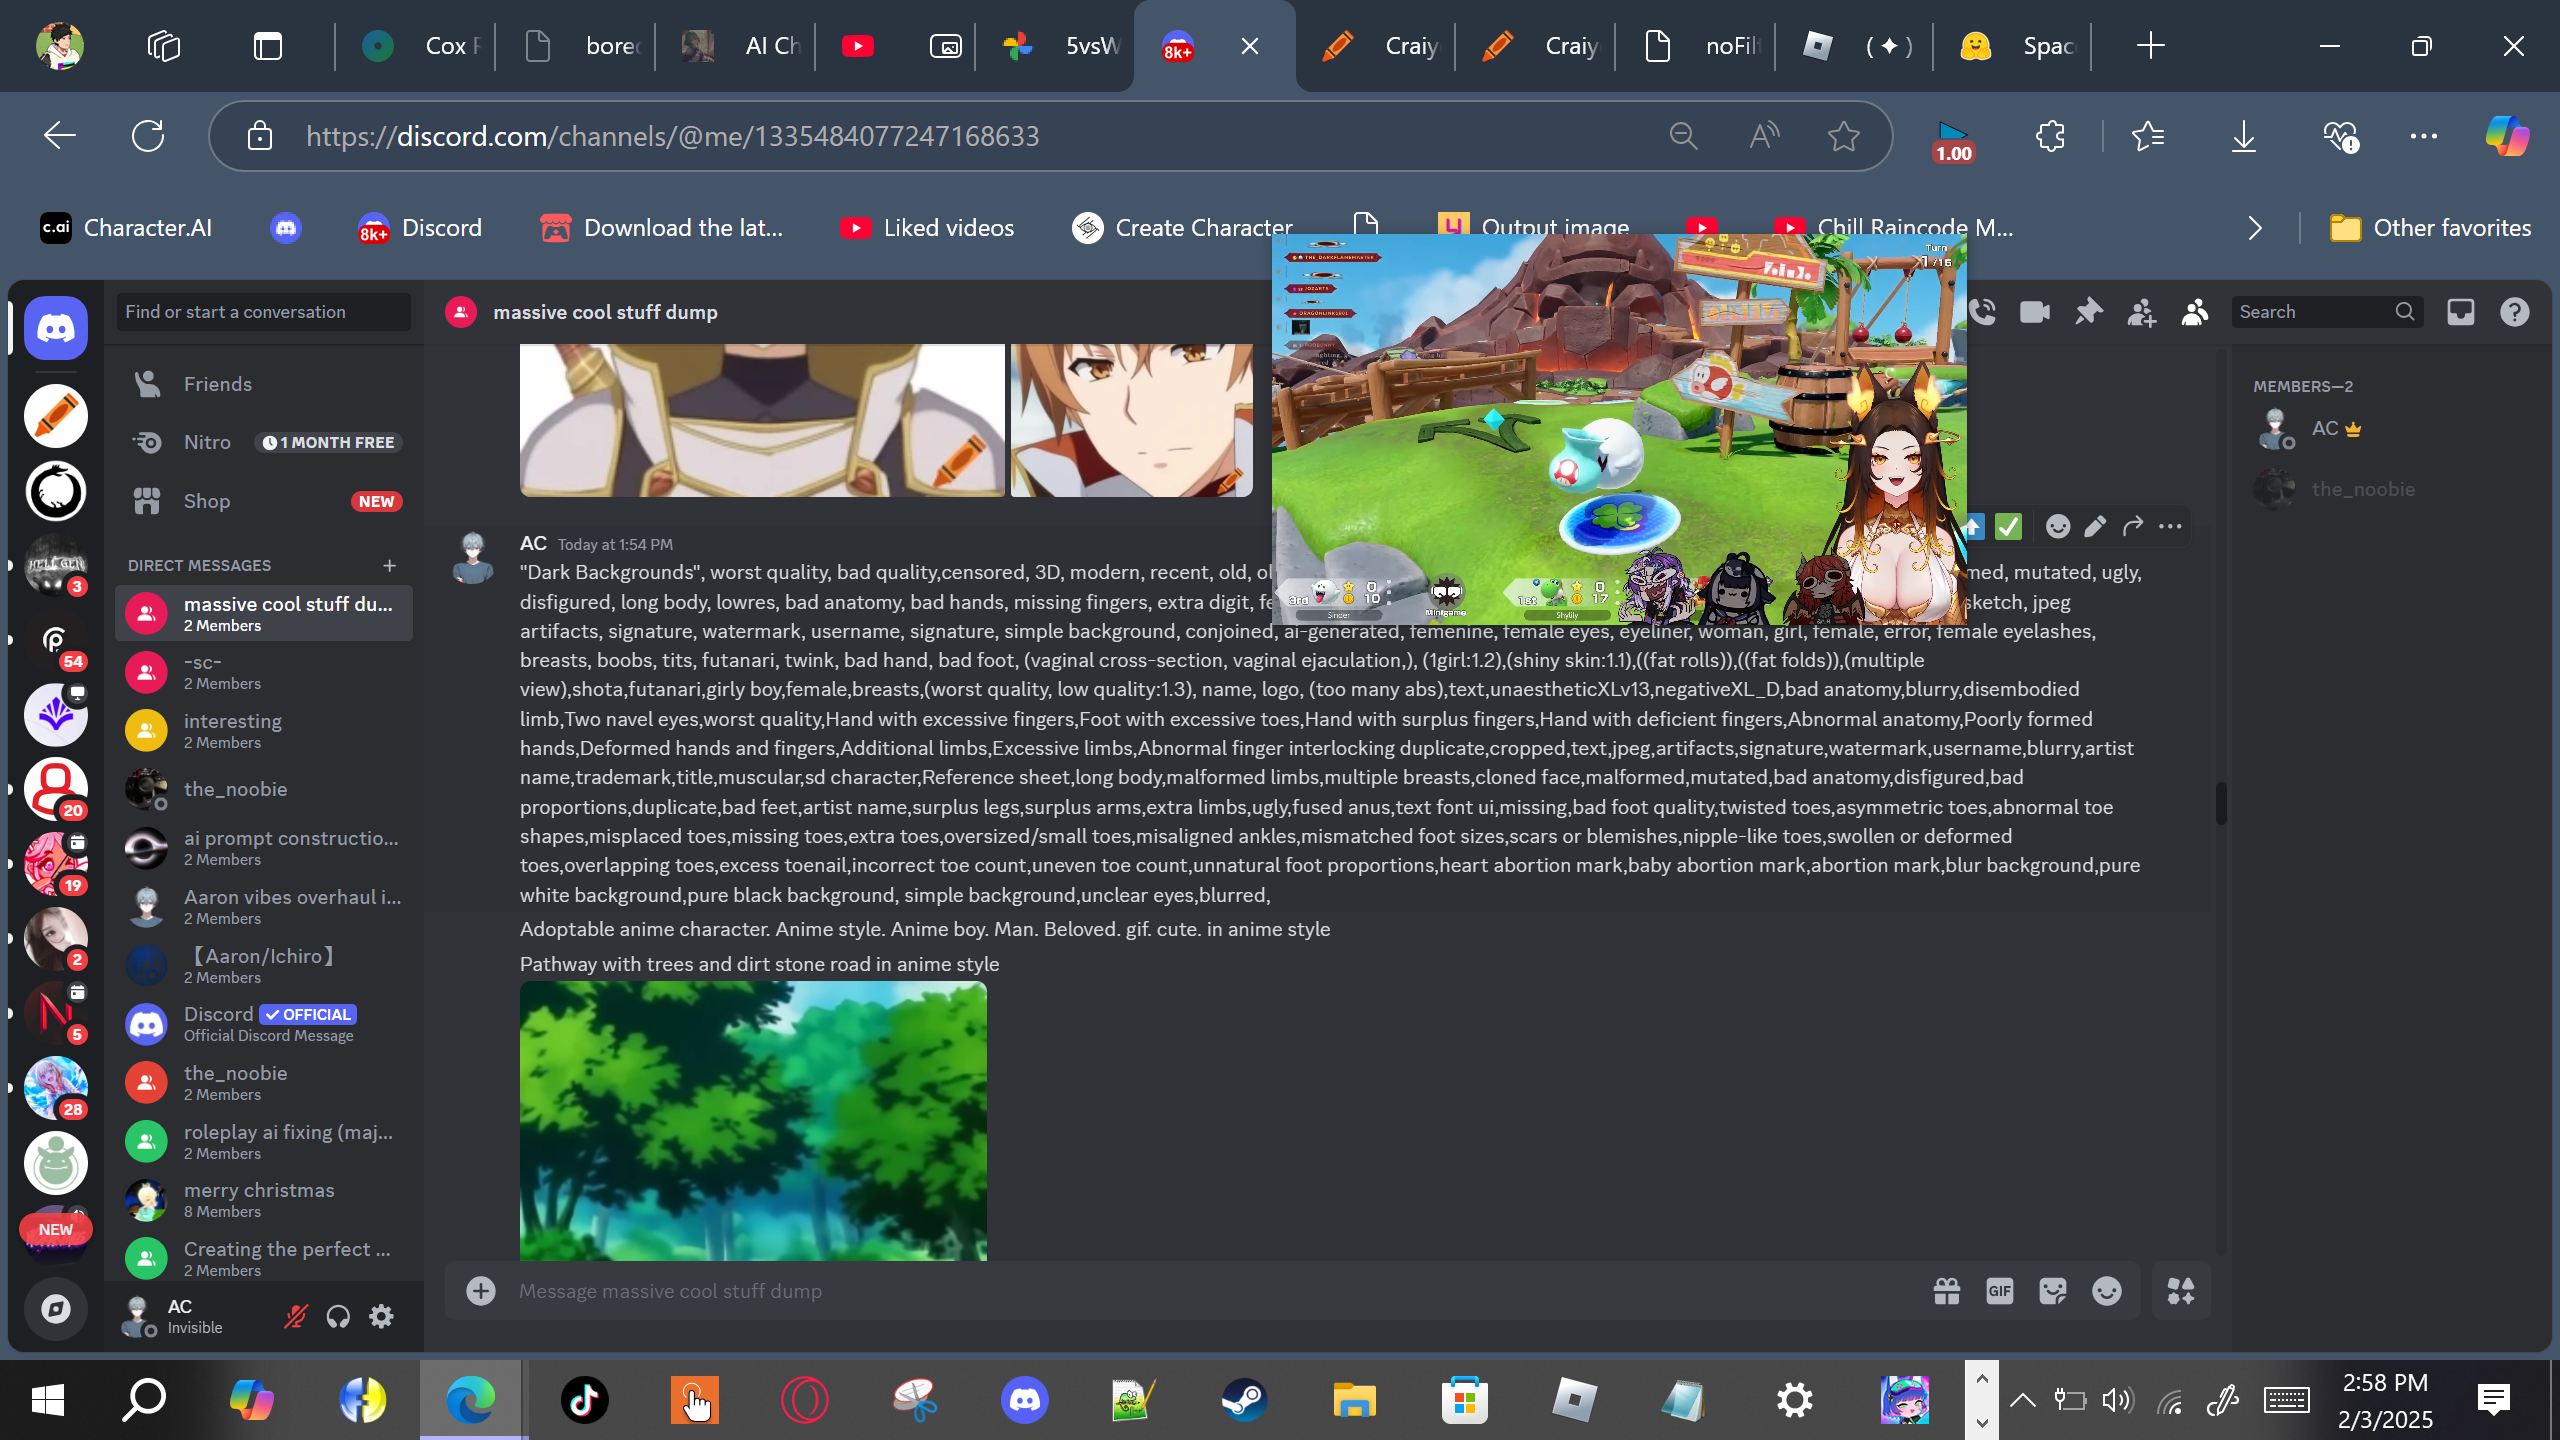Add a reaction to AC's message

tap(2057, 526)
